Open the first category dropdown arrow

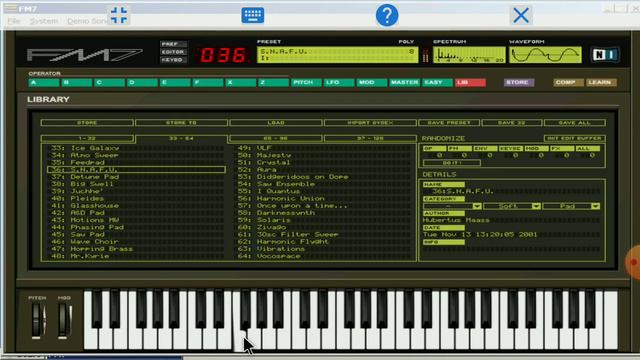click(476, 206)
